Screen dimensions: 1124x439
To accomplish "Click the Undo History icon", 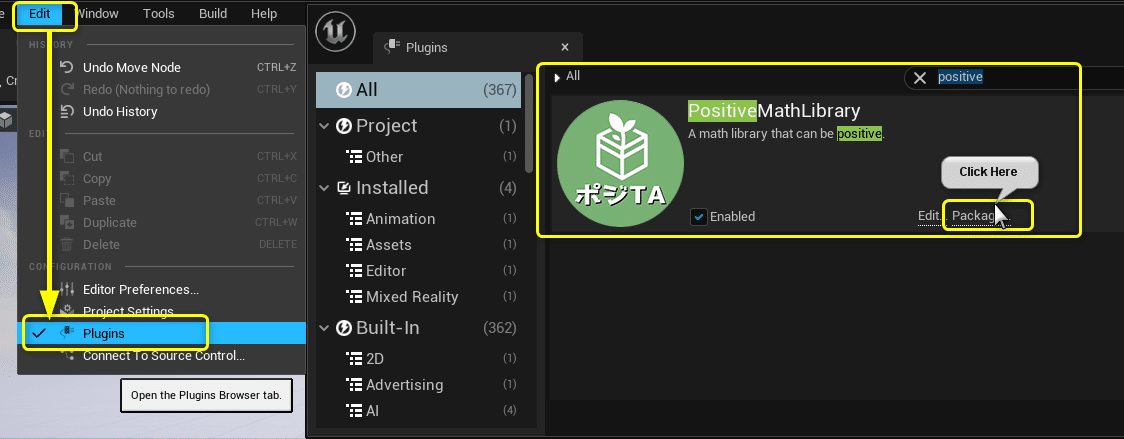I will (67, 111).
